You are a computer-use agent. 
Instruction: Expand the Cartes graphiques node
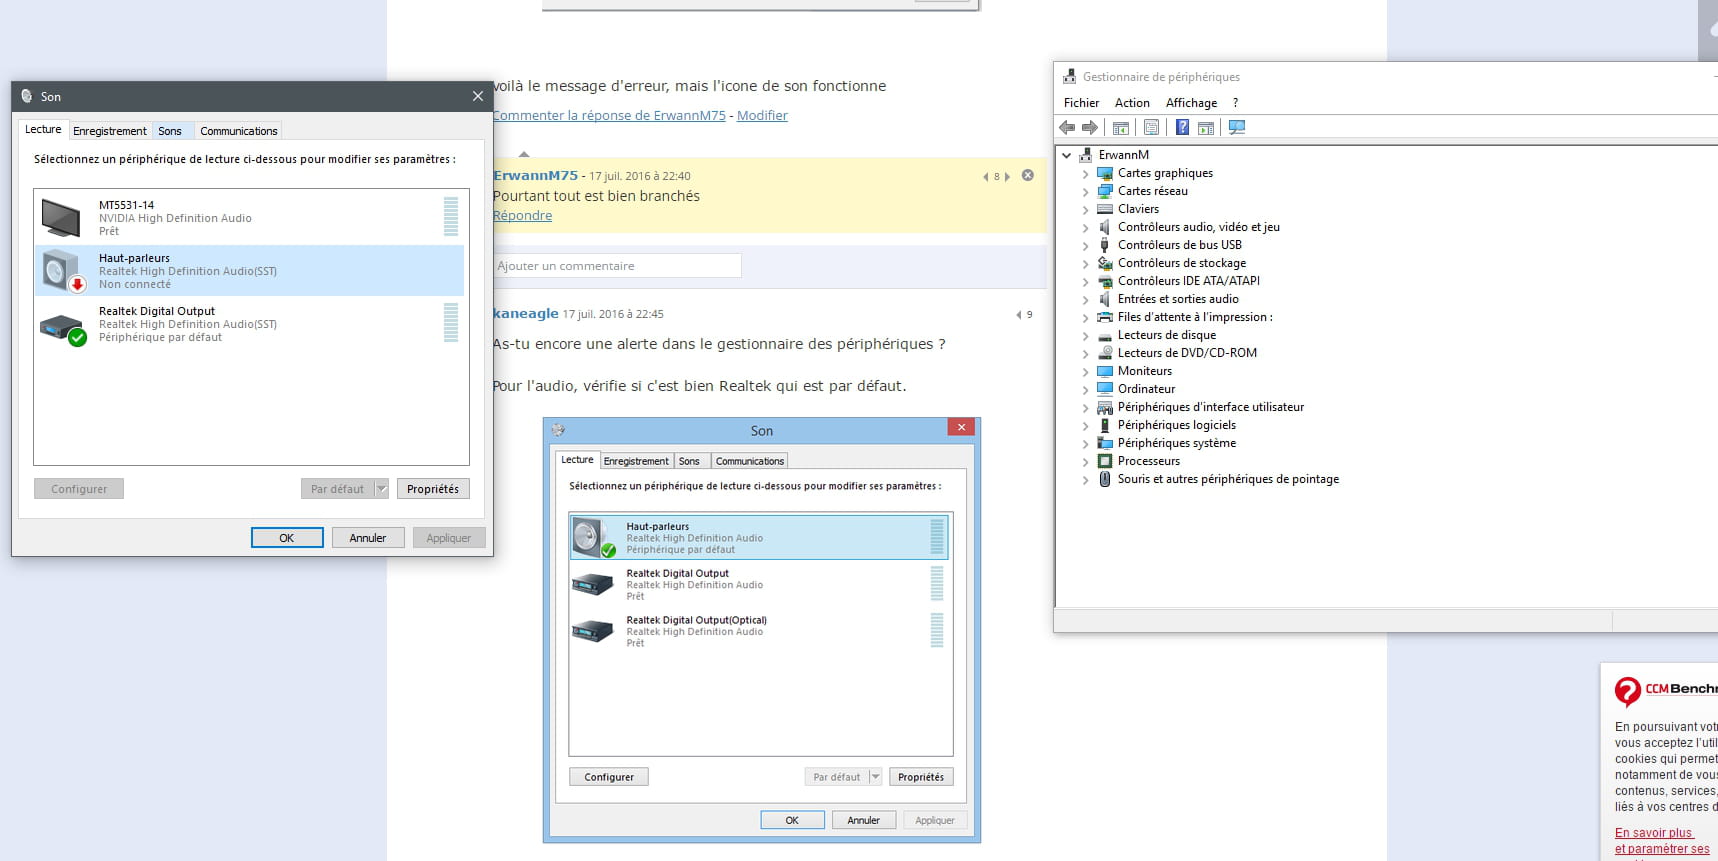pyautogui.click(x=1086, y=173)
